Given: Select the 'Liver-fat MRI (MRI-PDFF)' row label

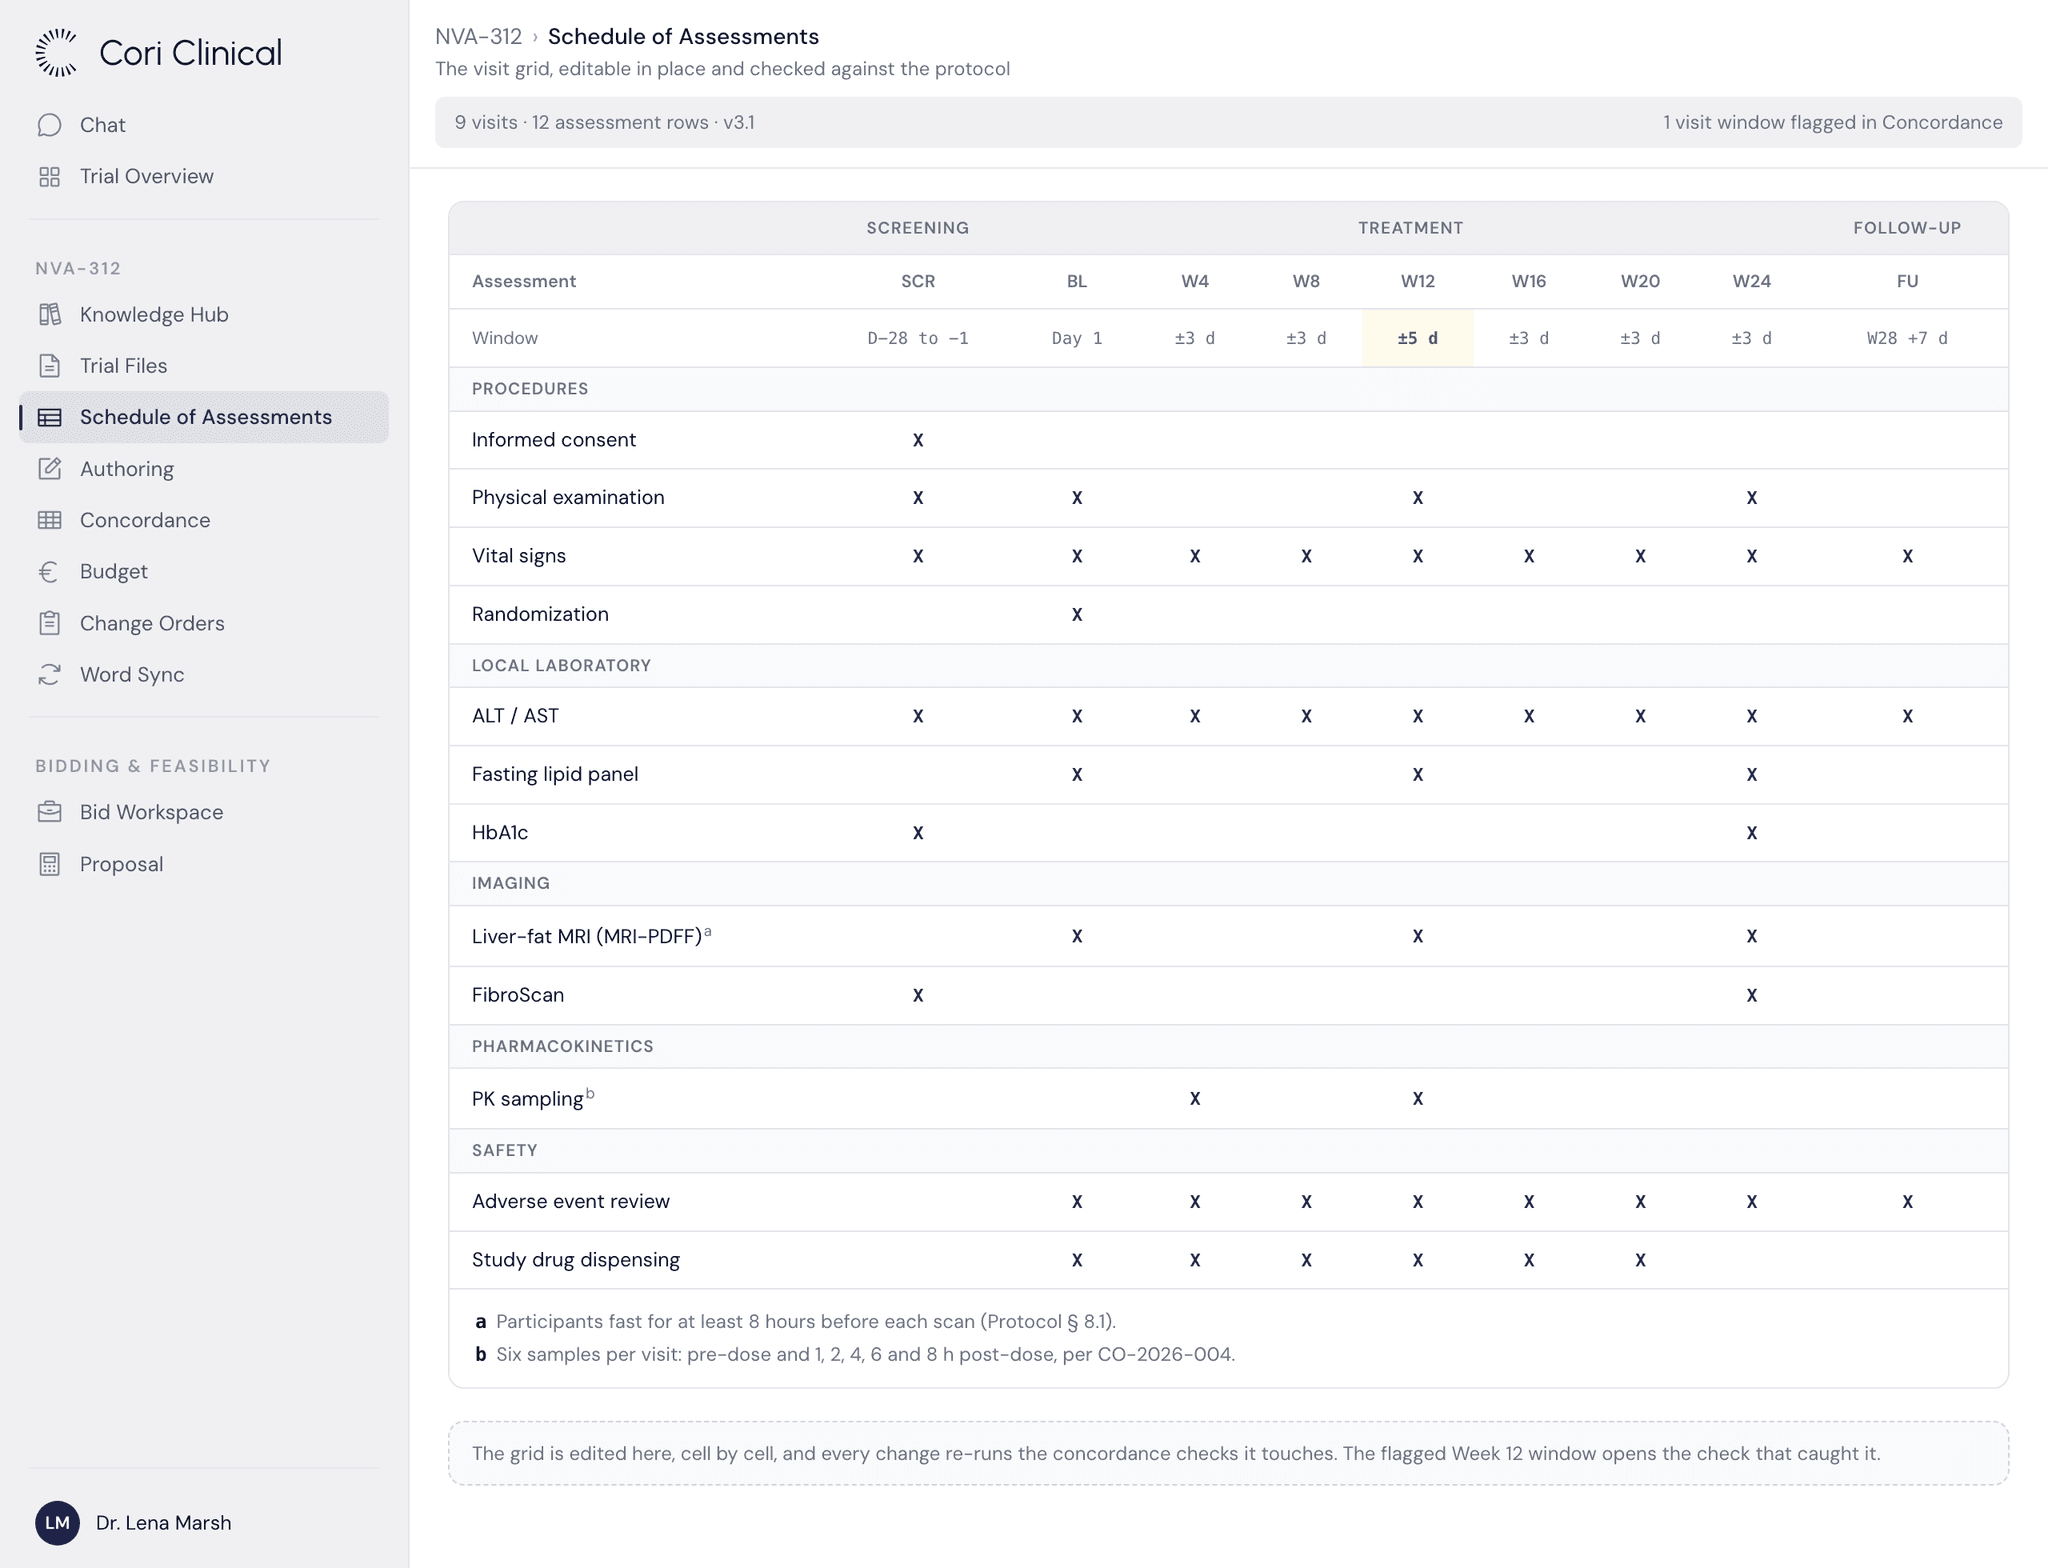Looking at the screenshot, I should click(x=591, y=936).
